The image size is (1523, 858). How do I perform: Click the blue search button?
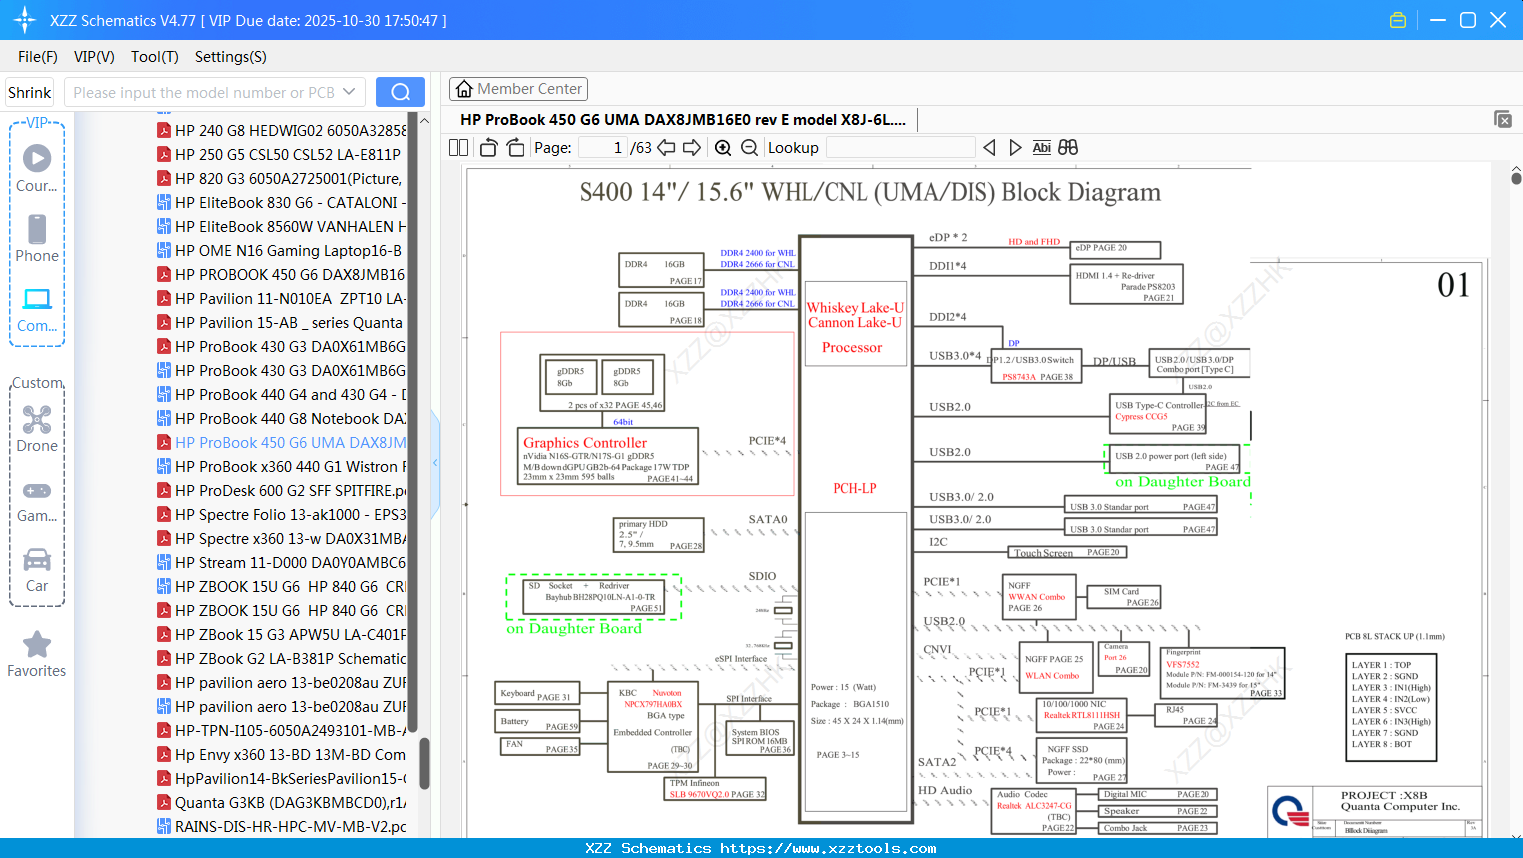point(400,92)
